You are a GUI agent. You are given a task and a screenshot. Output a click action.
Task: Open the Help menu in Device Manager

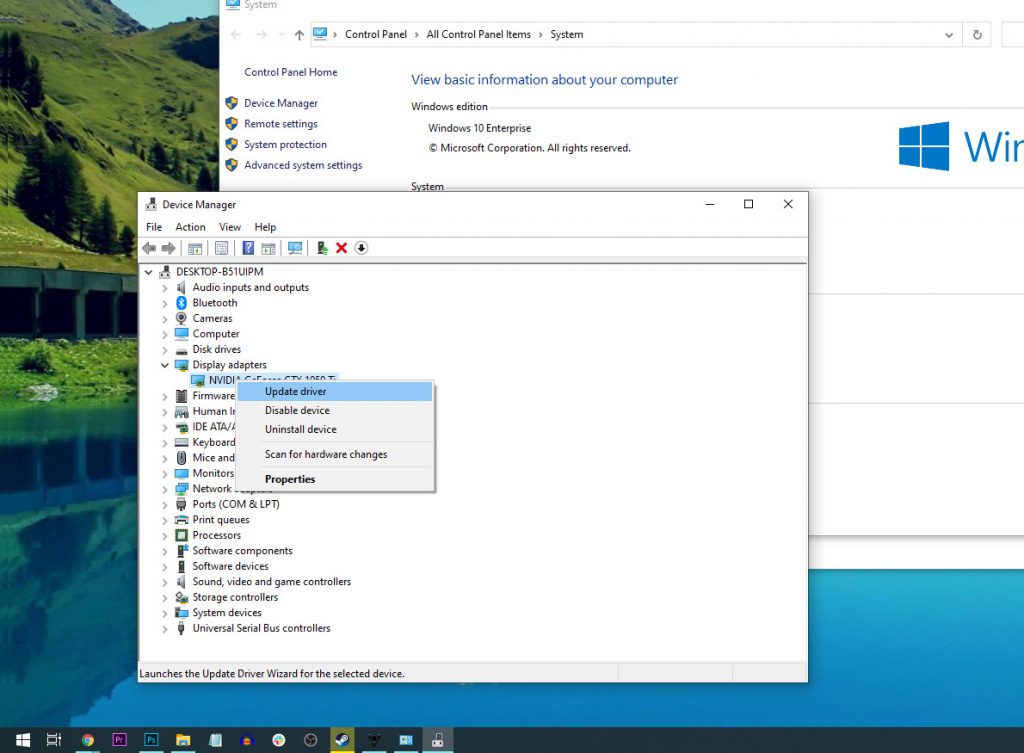coord(265,227)
